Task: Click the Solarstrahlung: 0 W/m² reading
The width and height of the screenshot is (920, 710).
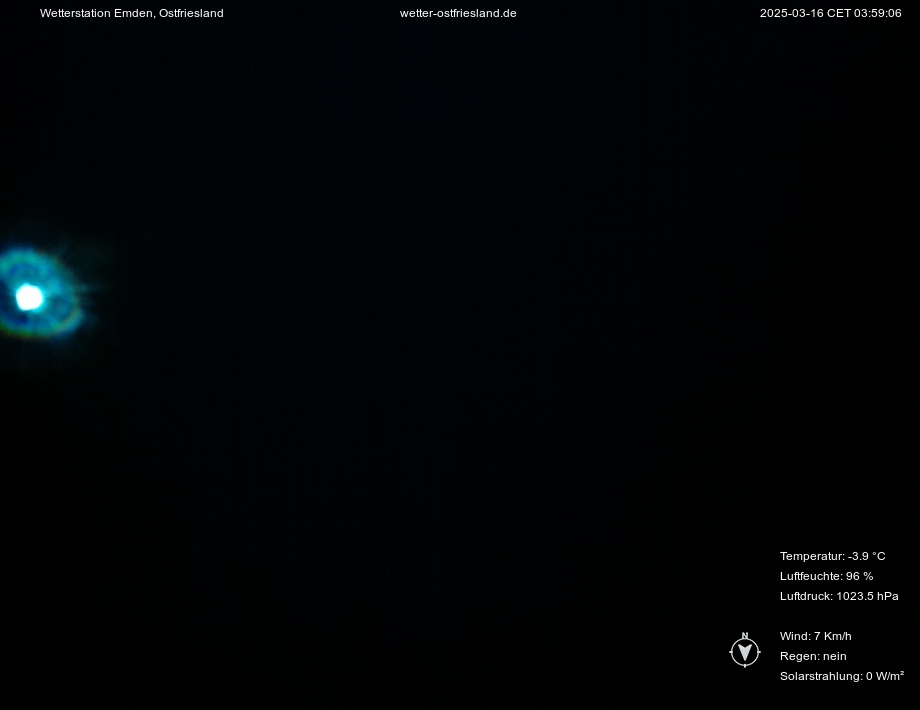Action: 841,676
